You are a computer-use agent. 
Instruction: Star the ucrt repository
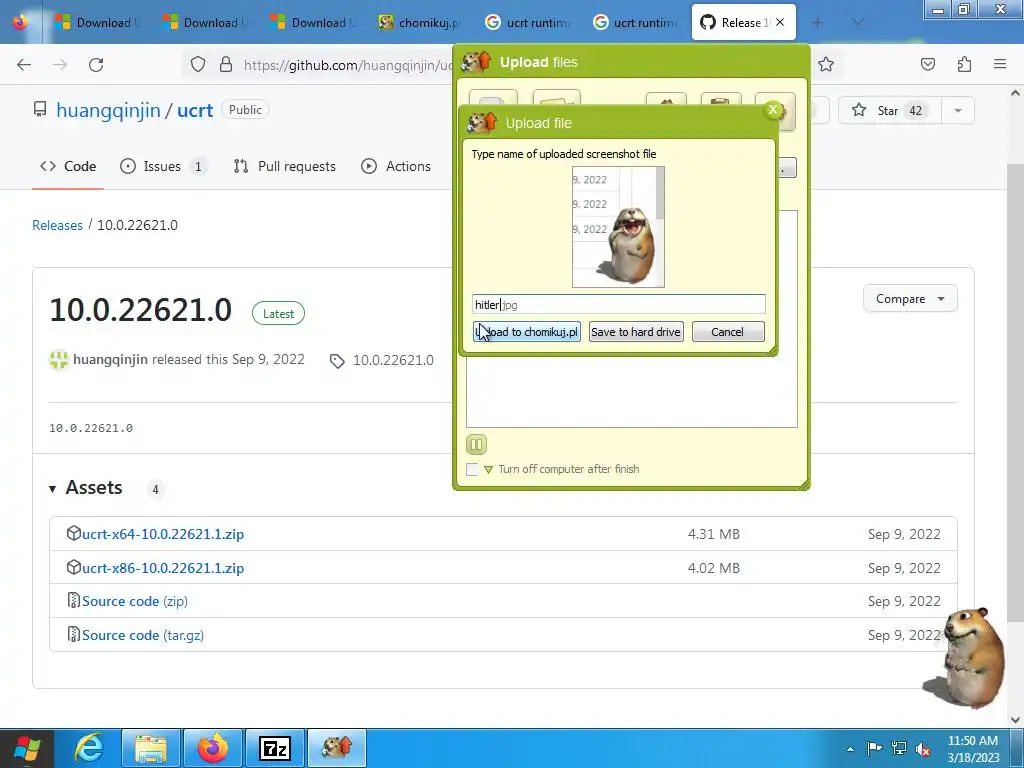click(889, 110)
